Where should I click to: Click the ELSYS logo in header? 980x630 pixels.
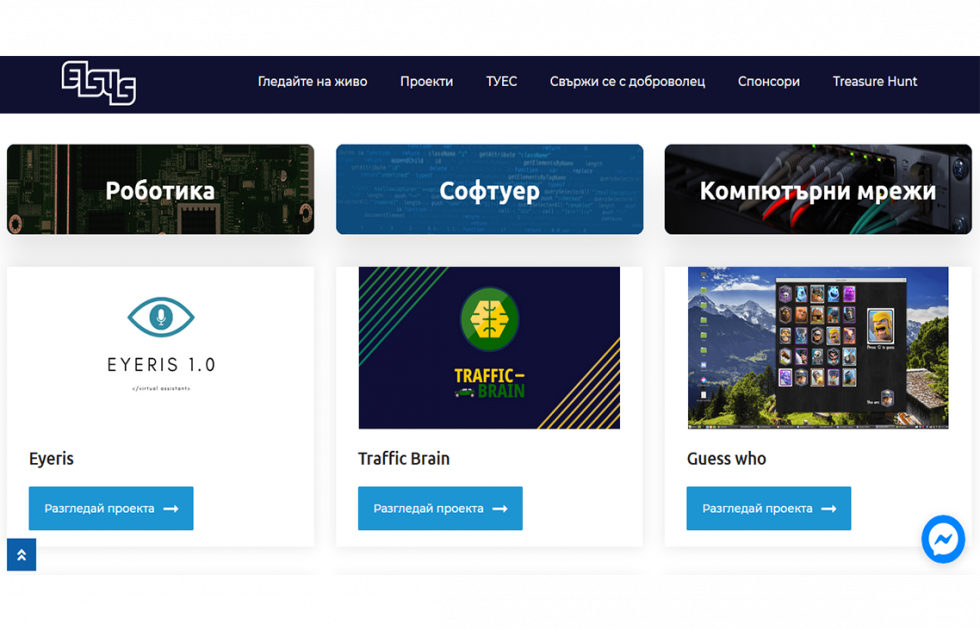pyautogui.click(x=98, y=83)
